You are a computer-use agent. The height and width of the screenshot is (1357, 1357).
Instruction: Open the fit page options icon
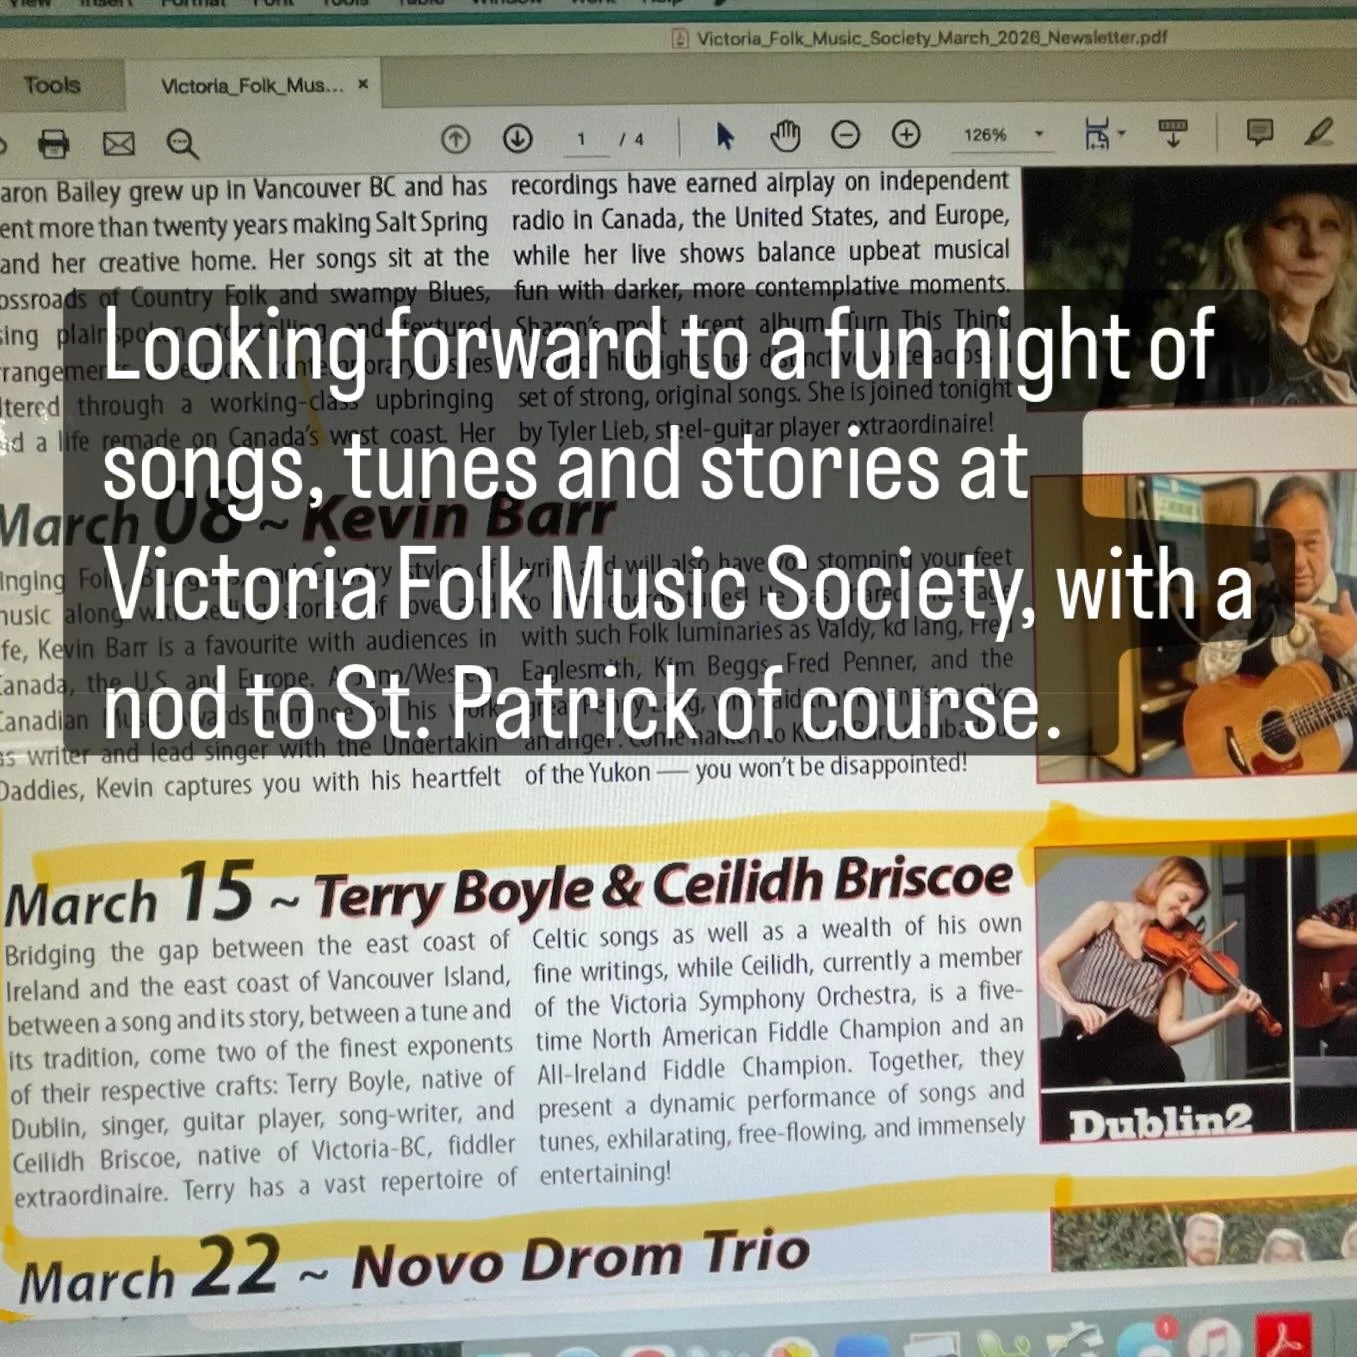pos(1103,133)
